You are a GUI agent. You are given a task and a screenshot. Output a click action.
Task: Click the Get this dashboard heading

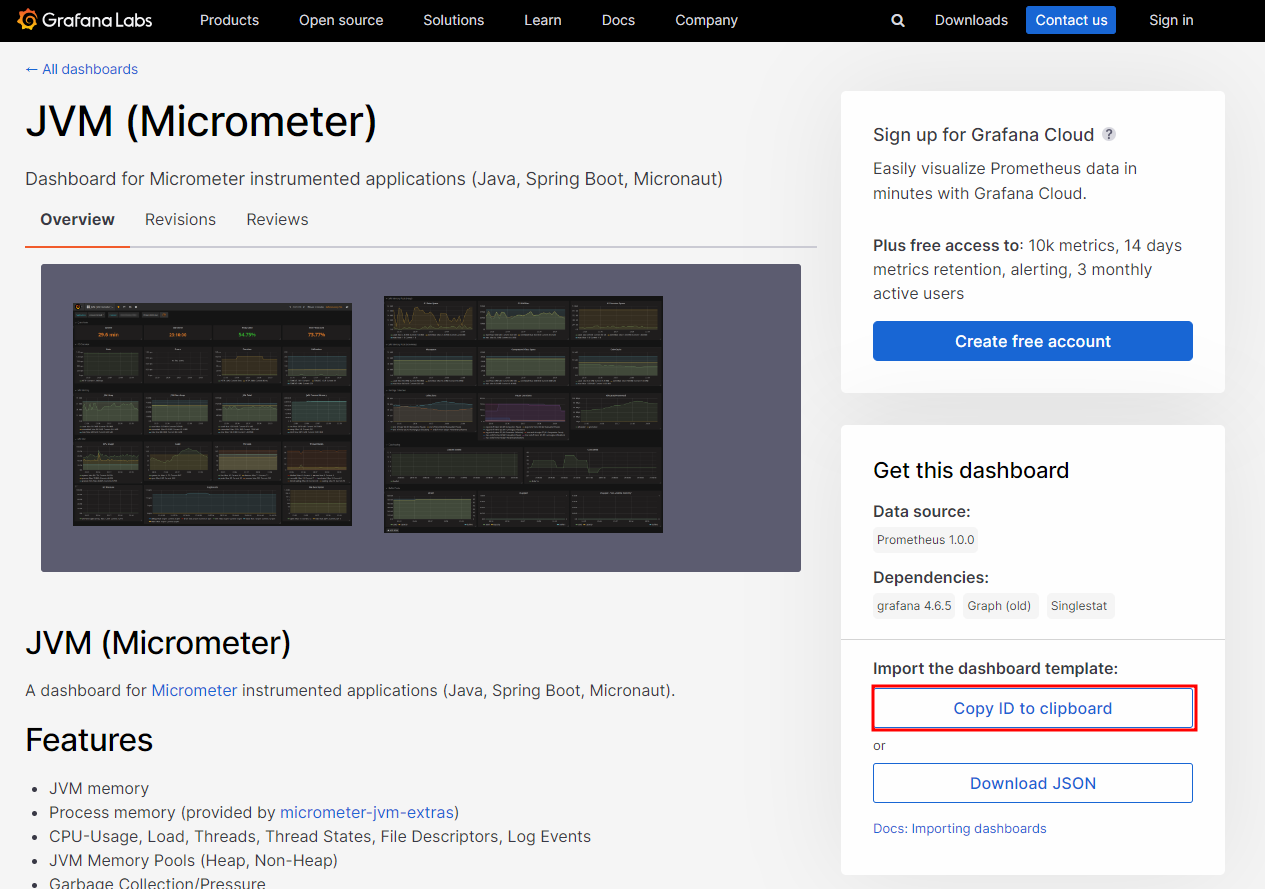(971, 470)
